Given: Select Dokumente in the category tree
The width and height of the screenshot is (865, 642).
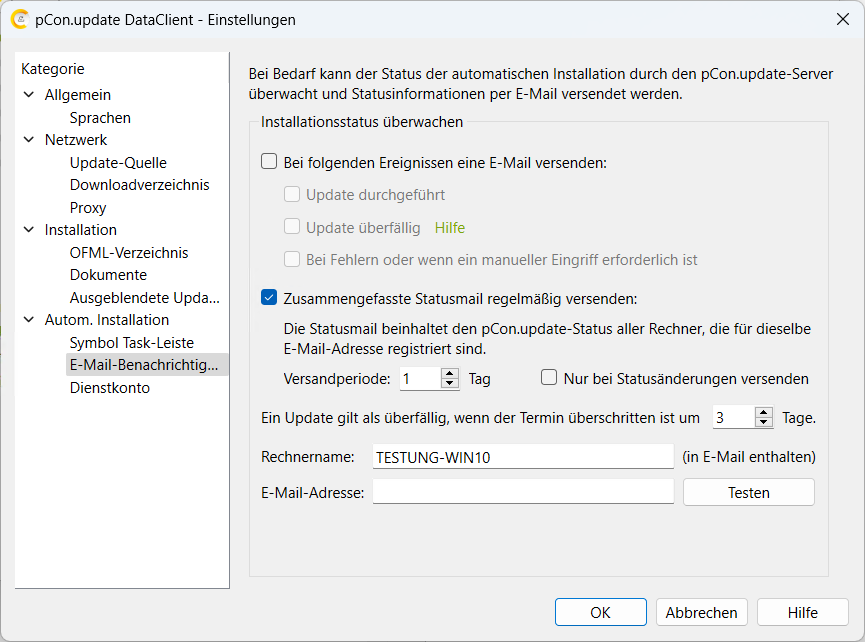Looking at the screenshot, I should click(108, 275).
